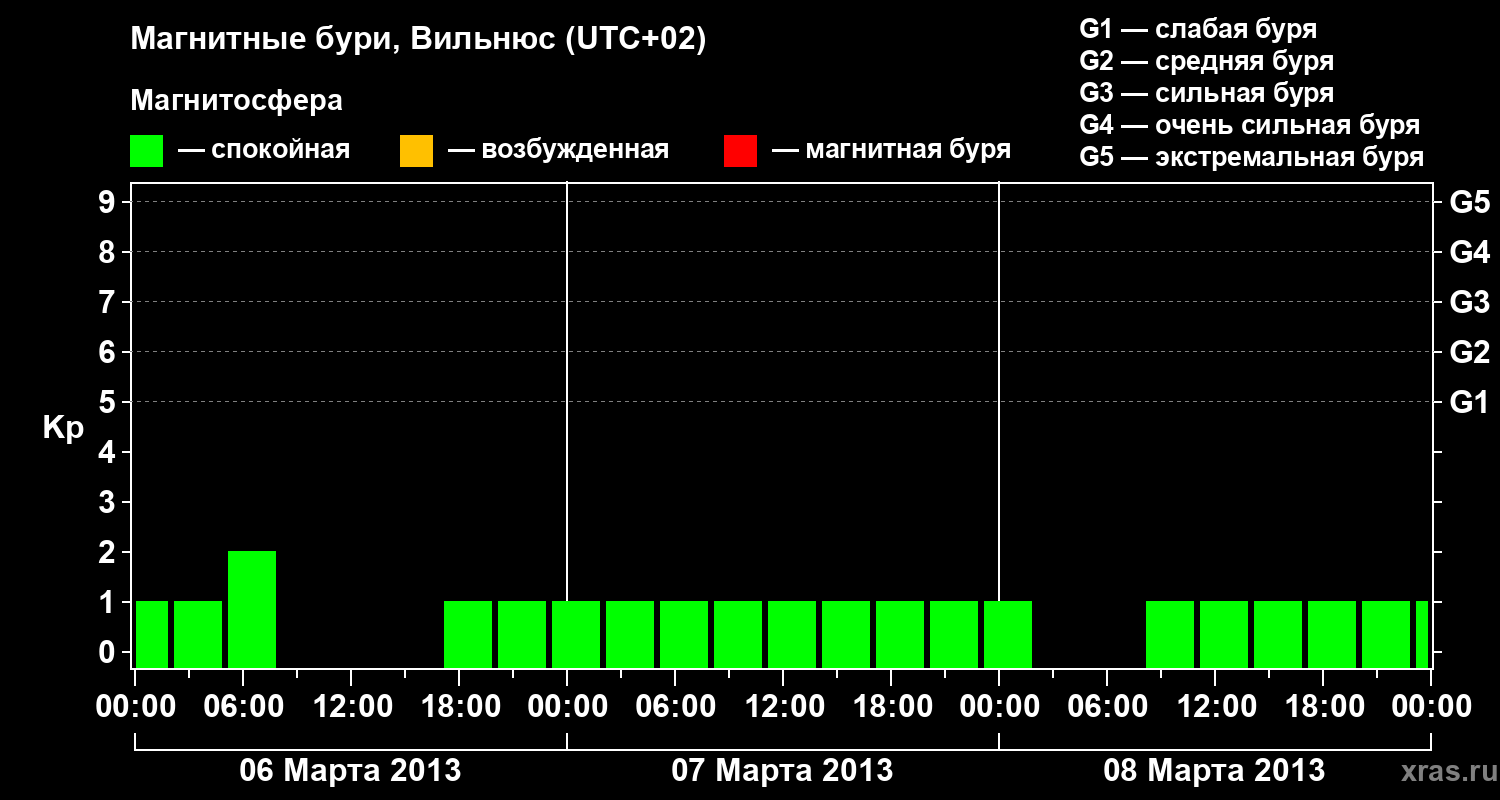Screen dimensions: 1500x800
Task: Select the chart title 'Магнитные бури, Вильнюс (UTC+02)'
Action: tap(419, 40)
